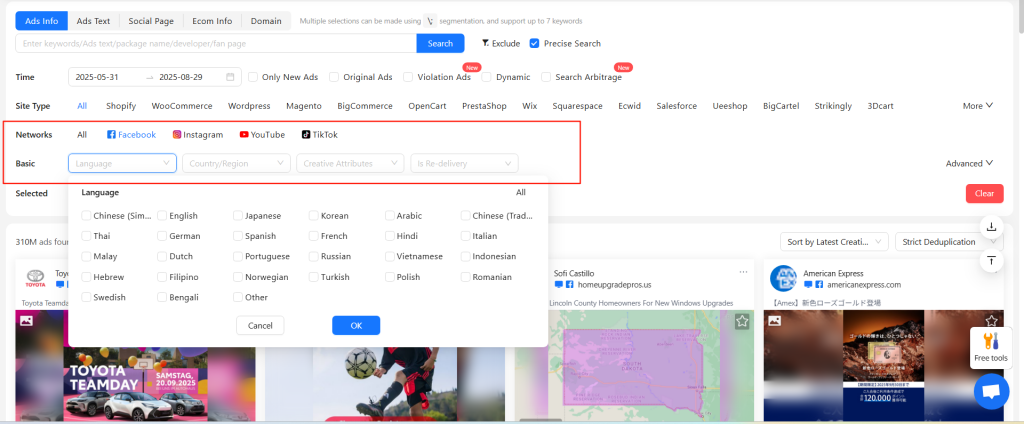Viewport: 1024px width, 424px height.
Task: Open the blue chat support bubble
Action: click(991, 391)
